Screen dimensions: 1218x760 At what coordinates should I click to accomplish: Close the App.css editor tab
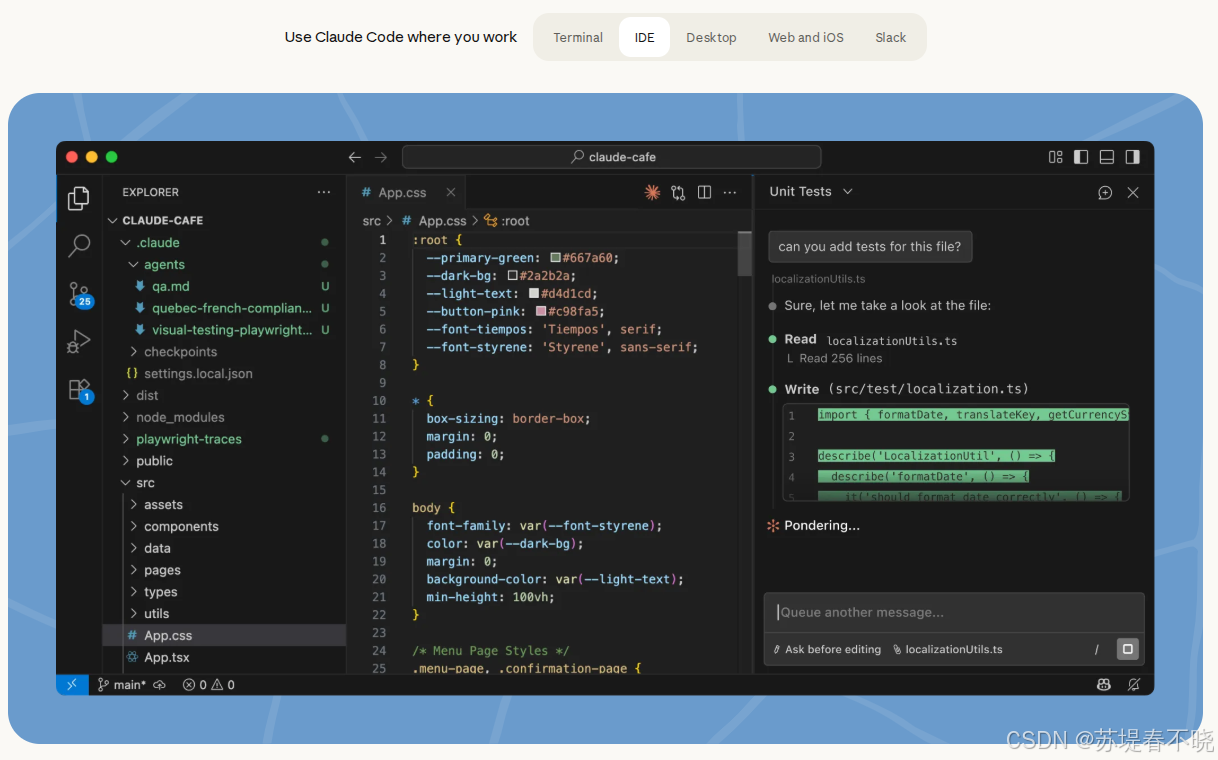click(x=451, y=192)
